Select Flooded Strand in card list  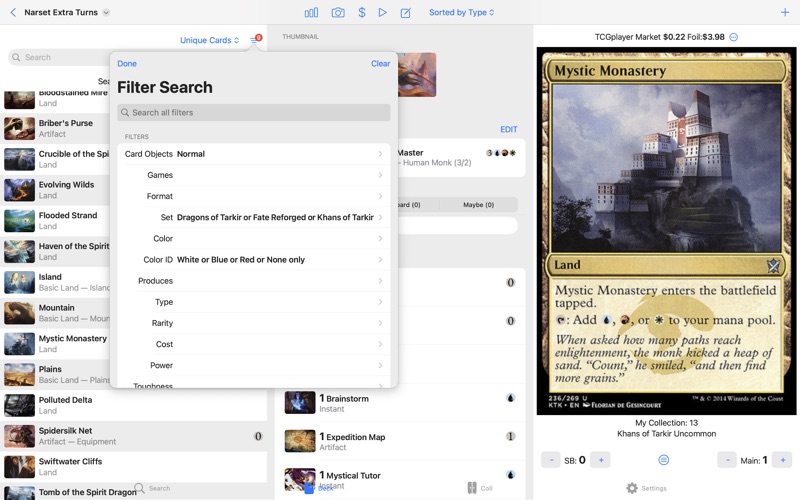[x=55, y=220]
